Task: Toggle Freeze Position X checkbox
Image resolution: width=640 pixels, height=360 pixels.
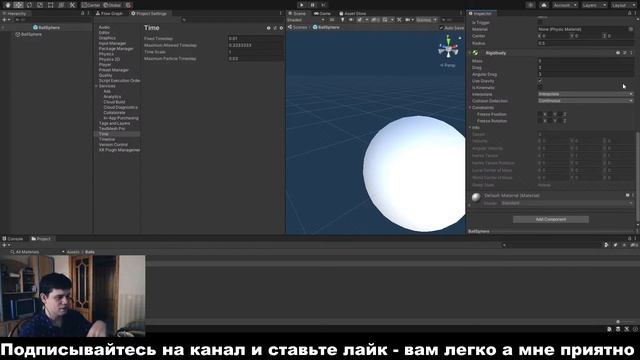Action: click(x=540, y=114)
